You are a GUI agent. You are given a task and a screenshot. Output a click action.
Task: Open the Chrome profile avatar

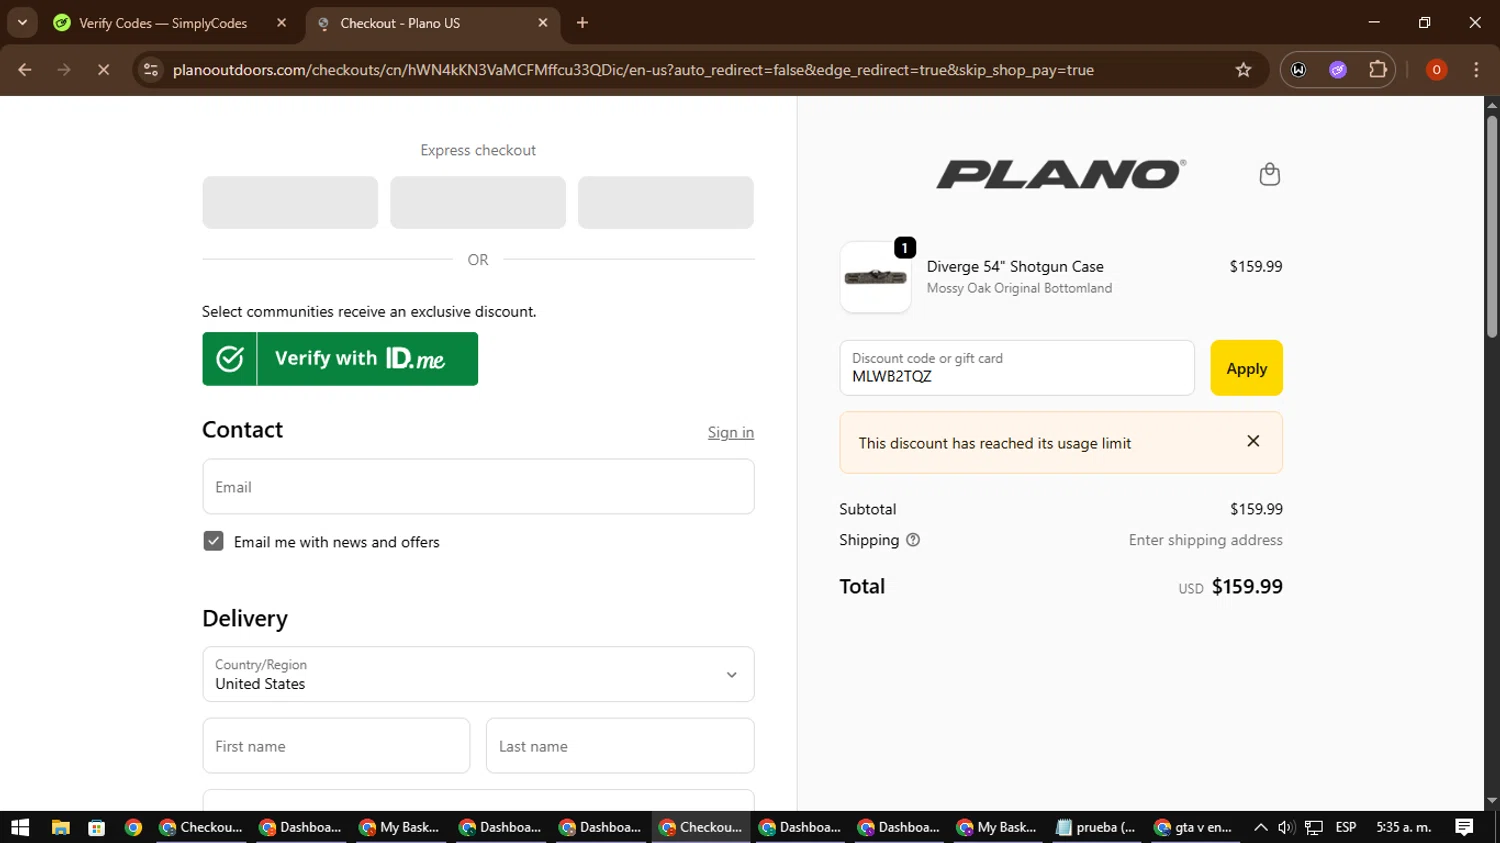tap(1436, 70)
